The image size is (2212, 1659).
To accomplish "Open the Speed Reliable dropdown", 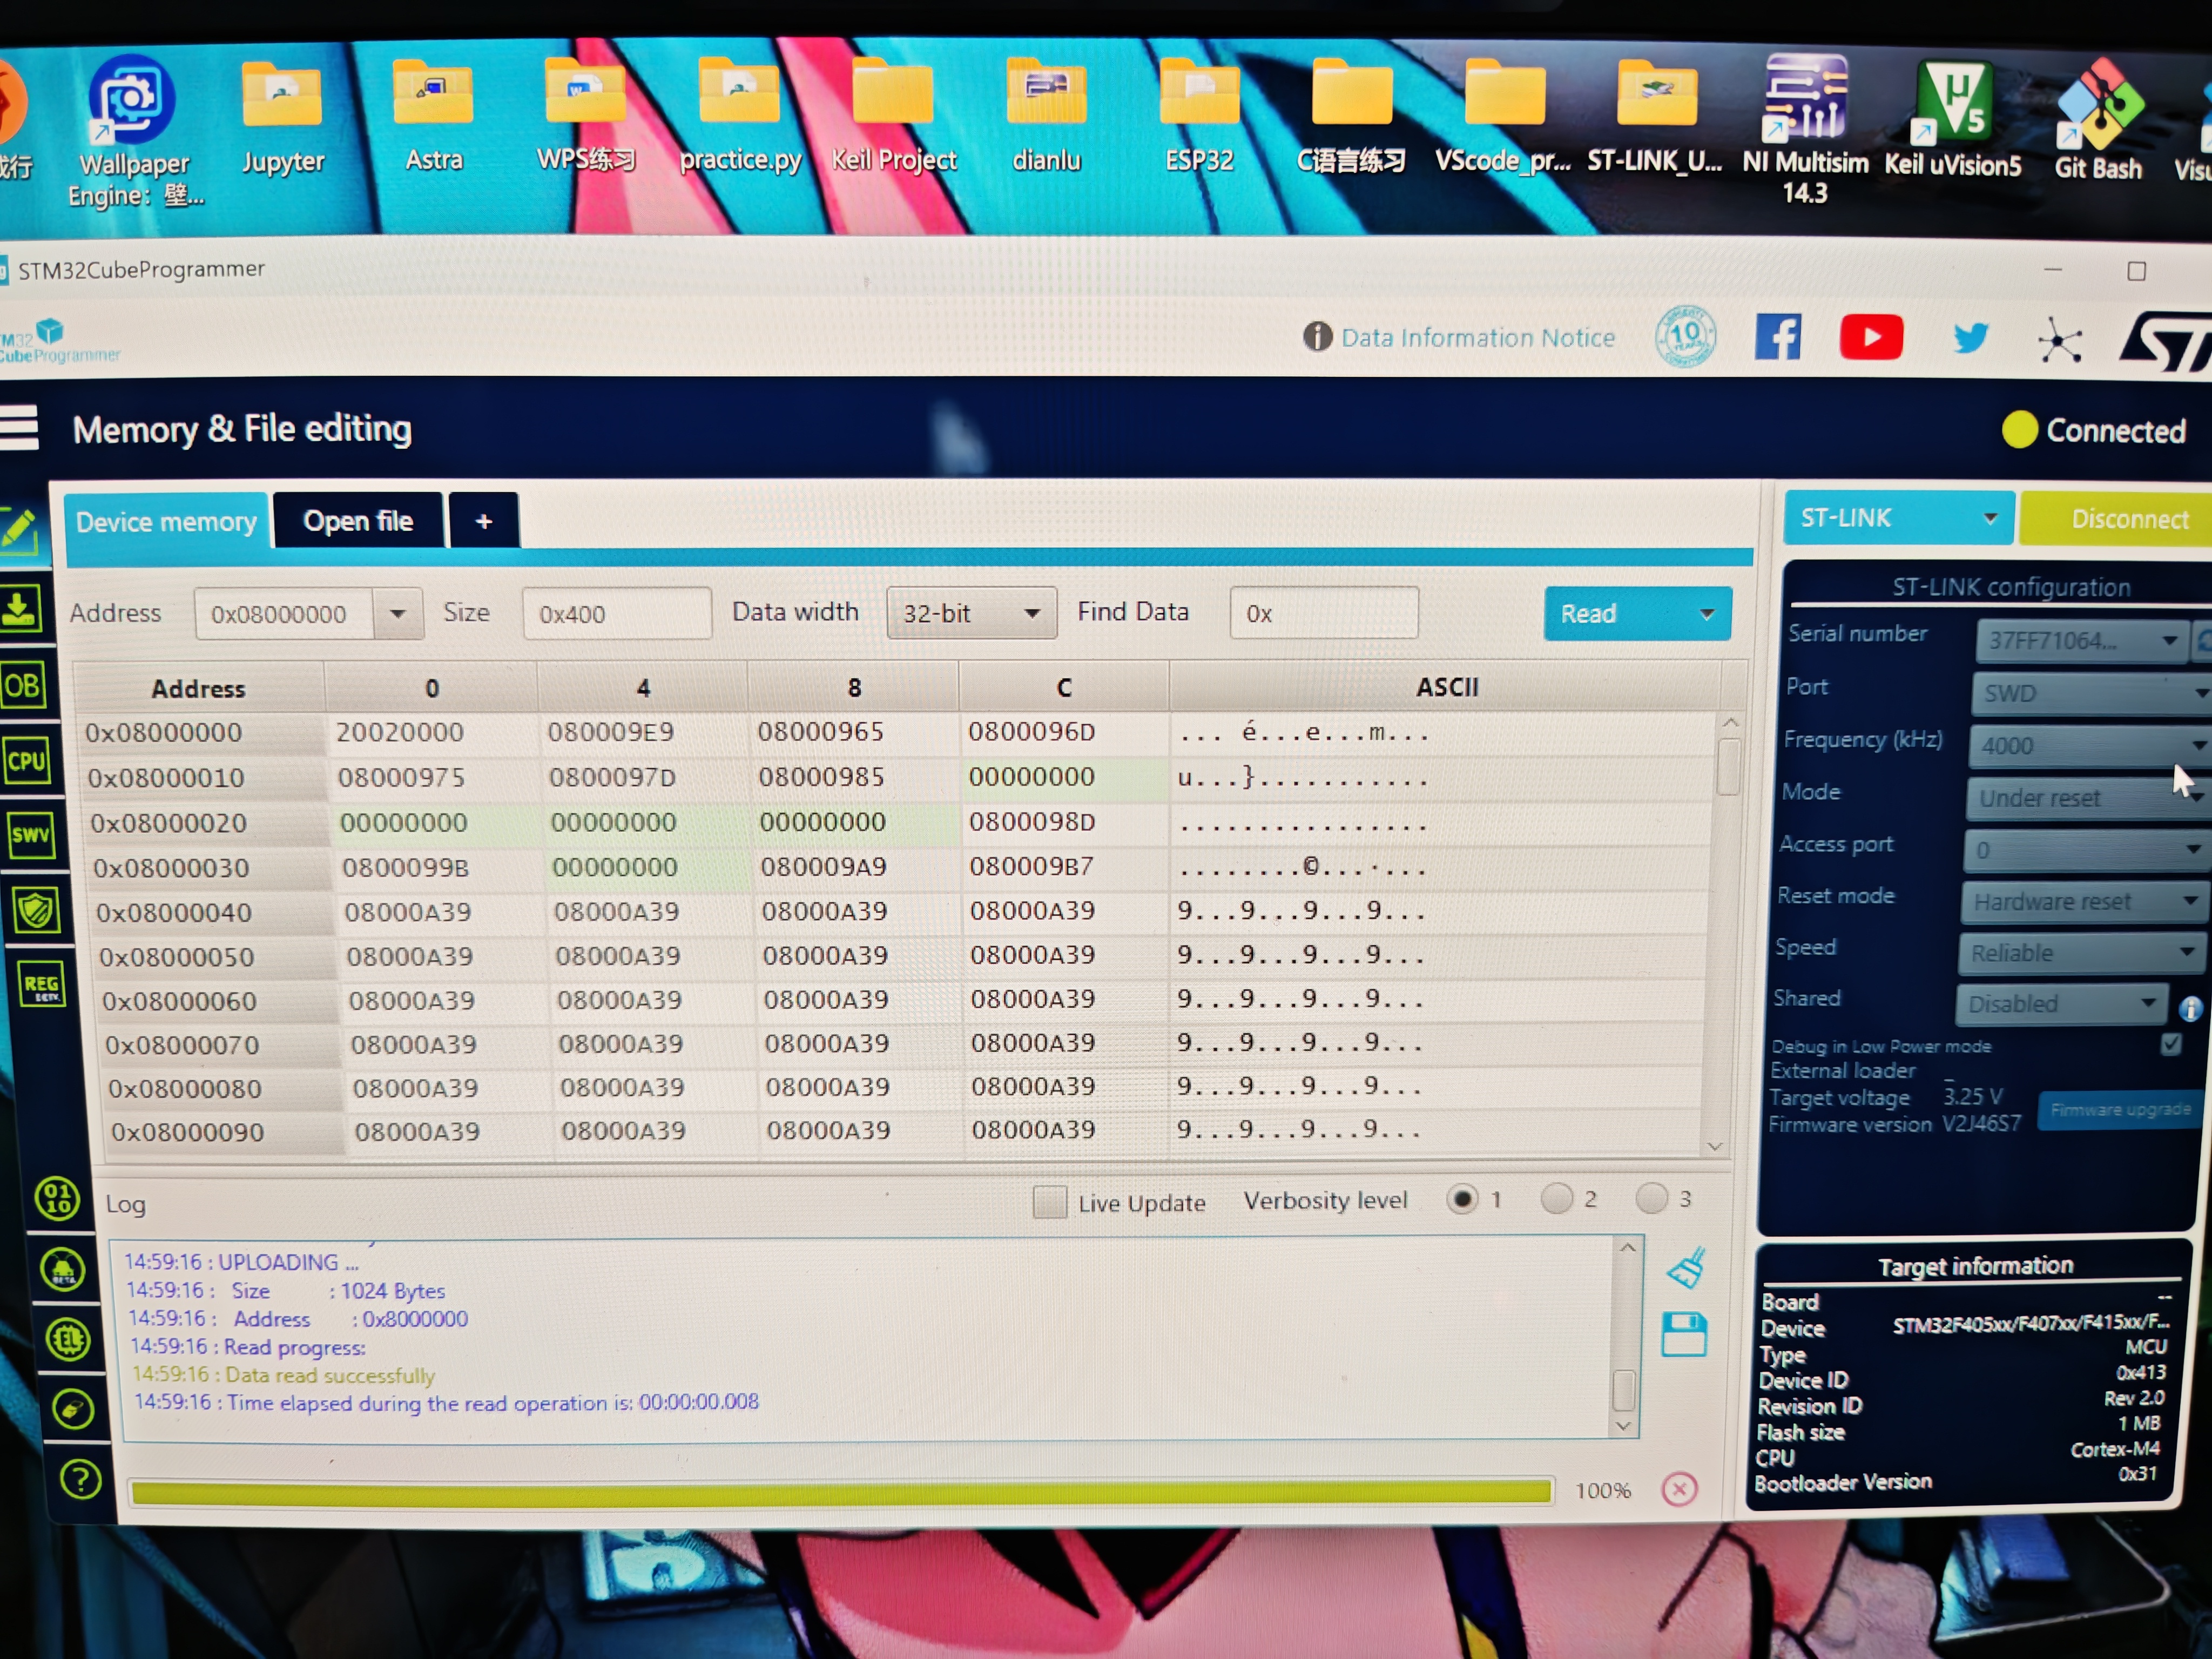I will coord(2082,953).
